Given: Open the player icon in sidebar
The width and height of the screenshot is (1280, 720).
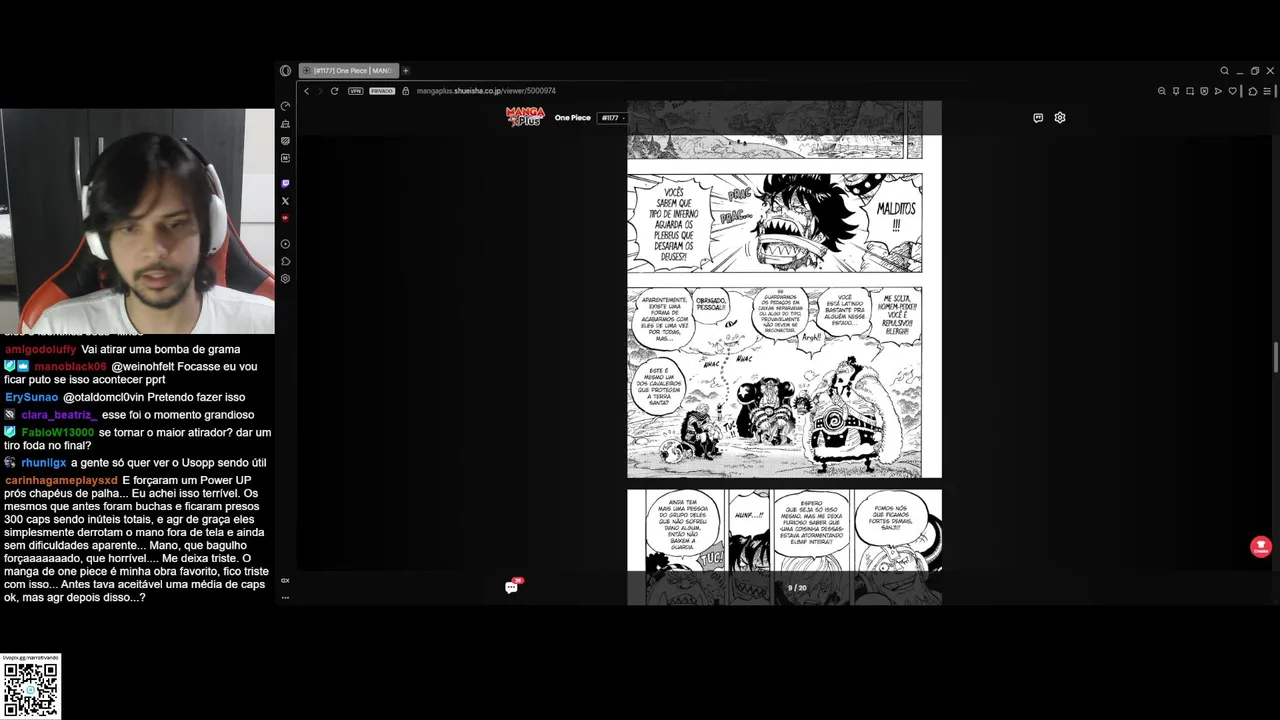Looking at the screenshot, I should tap(285, 244).
